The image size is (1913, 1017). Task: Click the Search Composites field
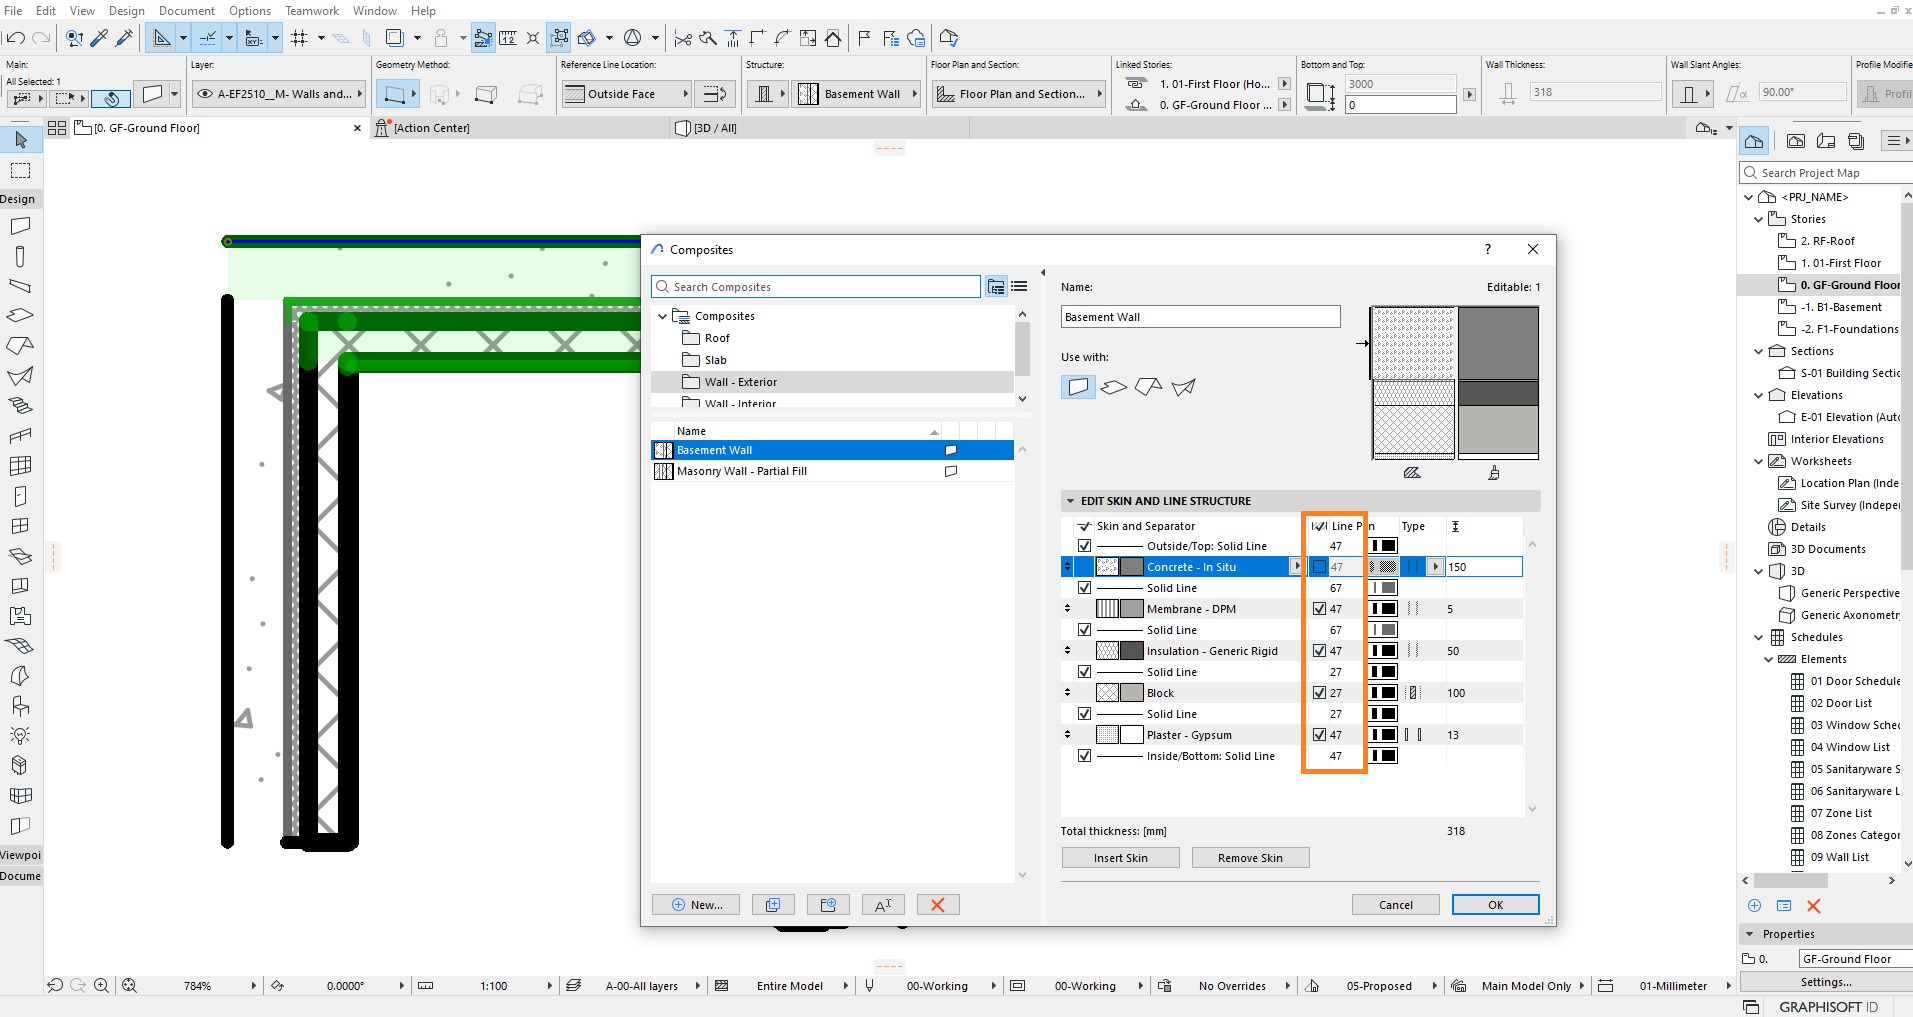pos(816,287)
